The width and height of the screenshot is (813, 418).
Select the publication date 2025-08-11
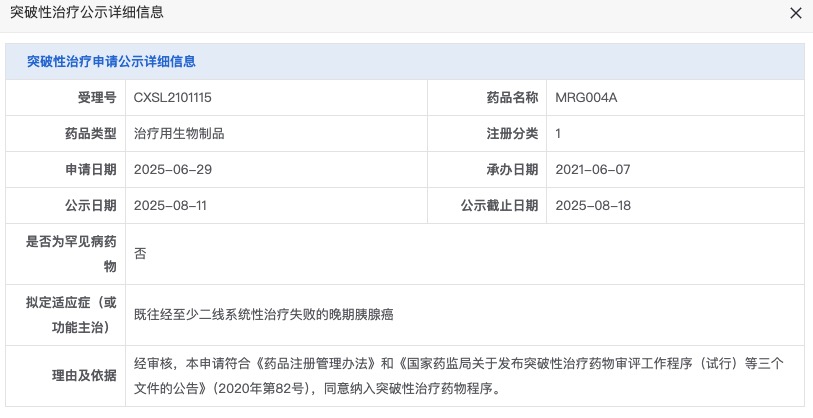coord(170,205)
